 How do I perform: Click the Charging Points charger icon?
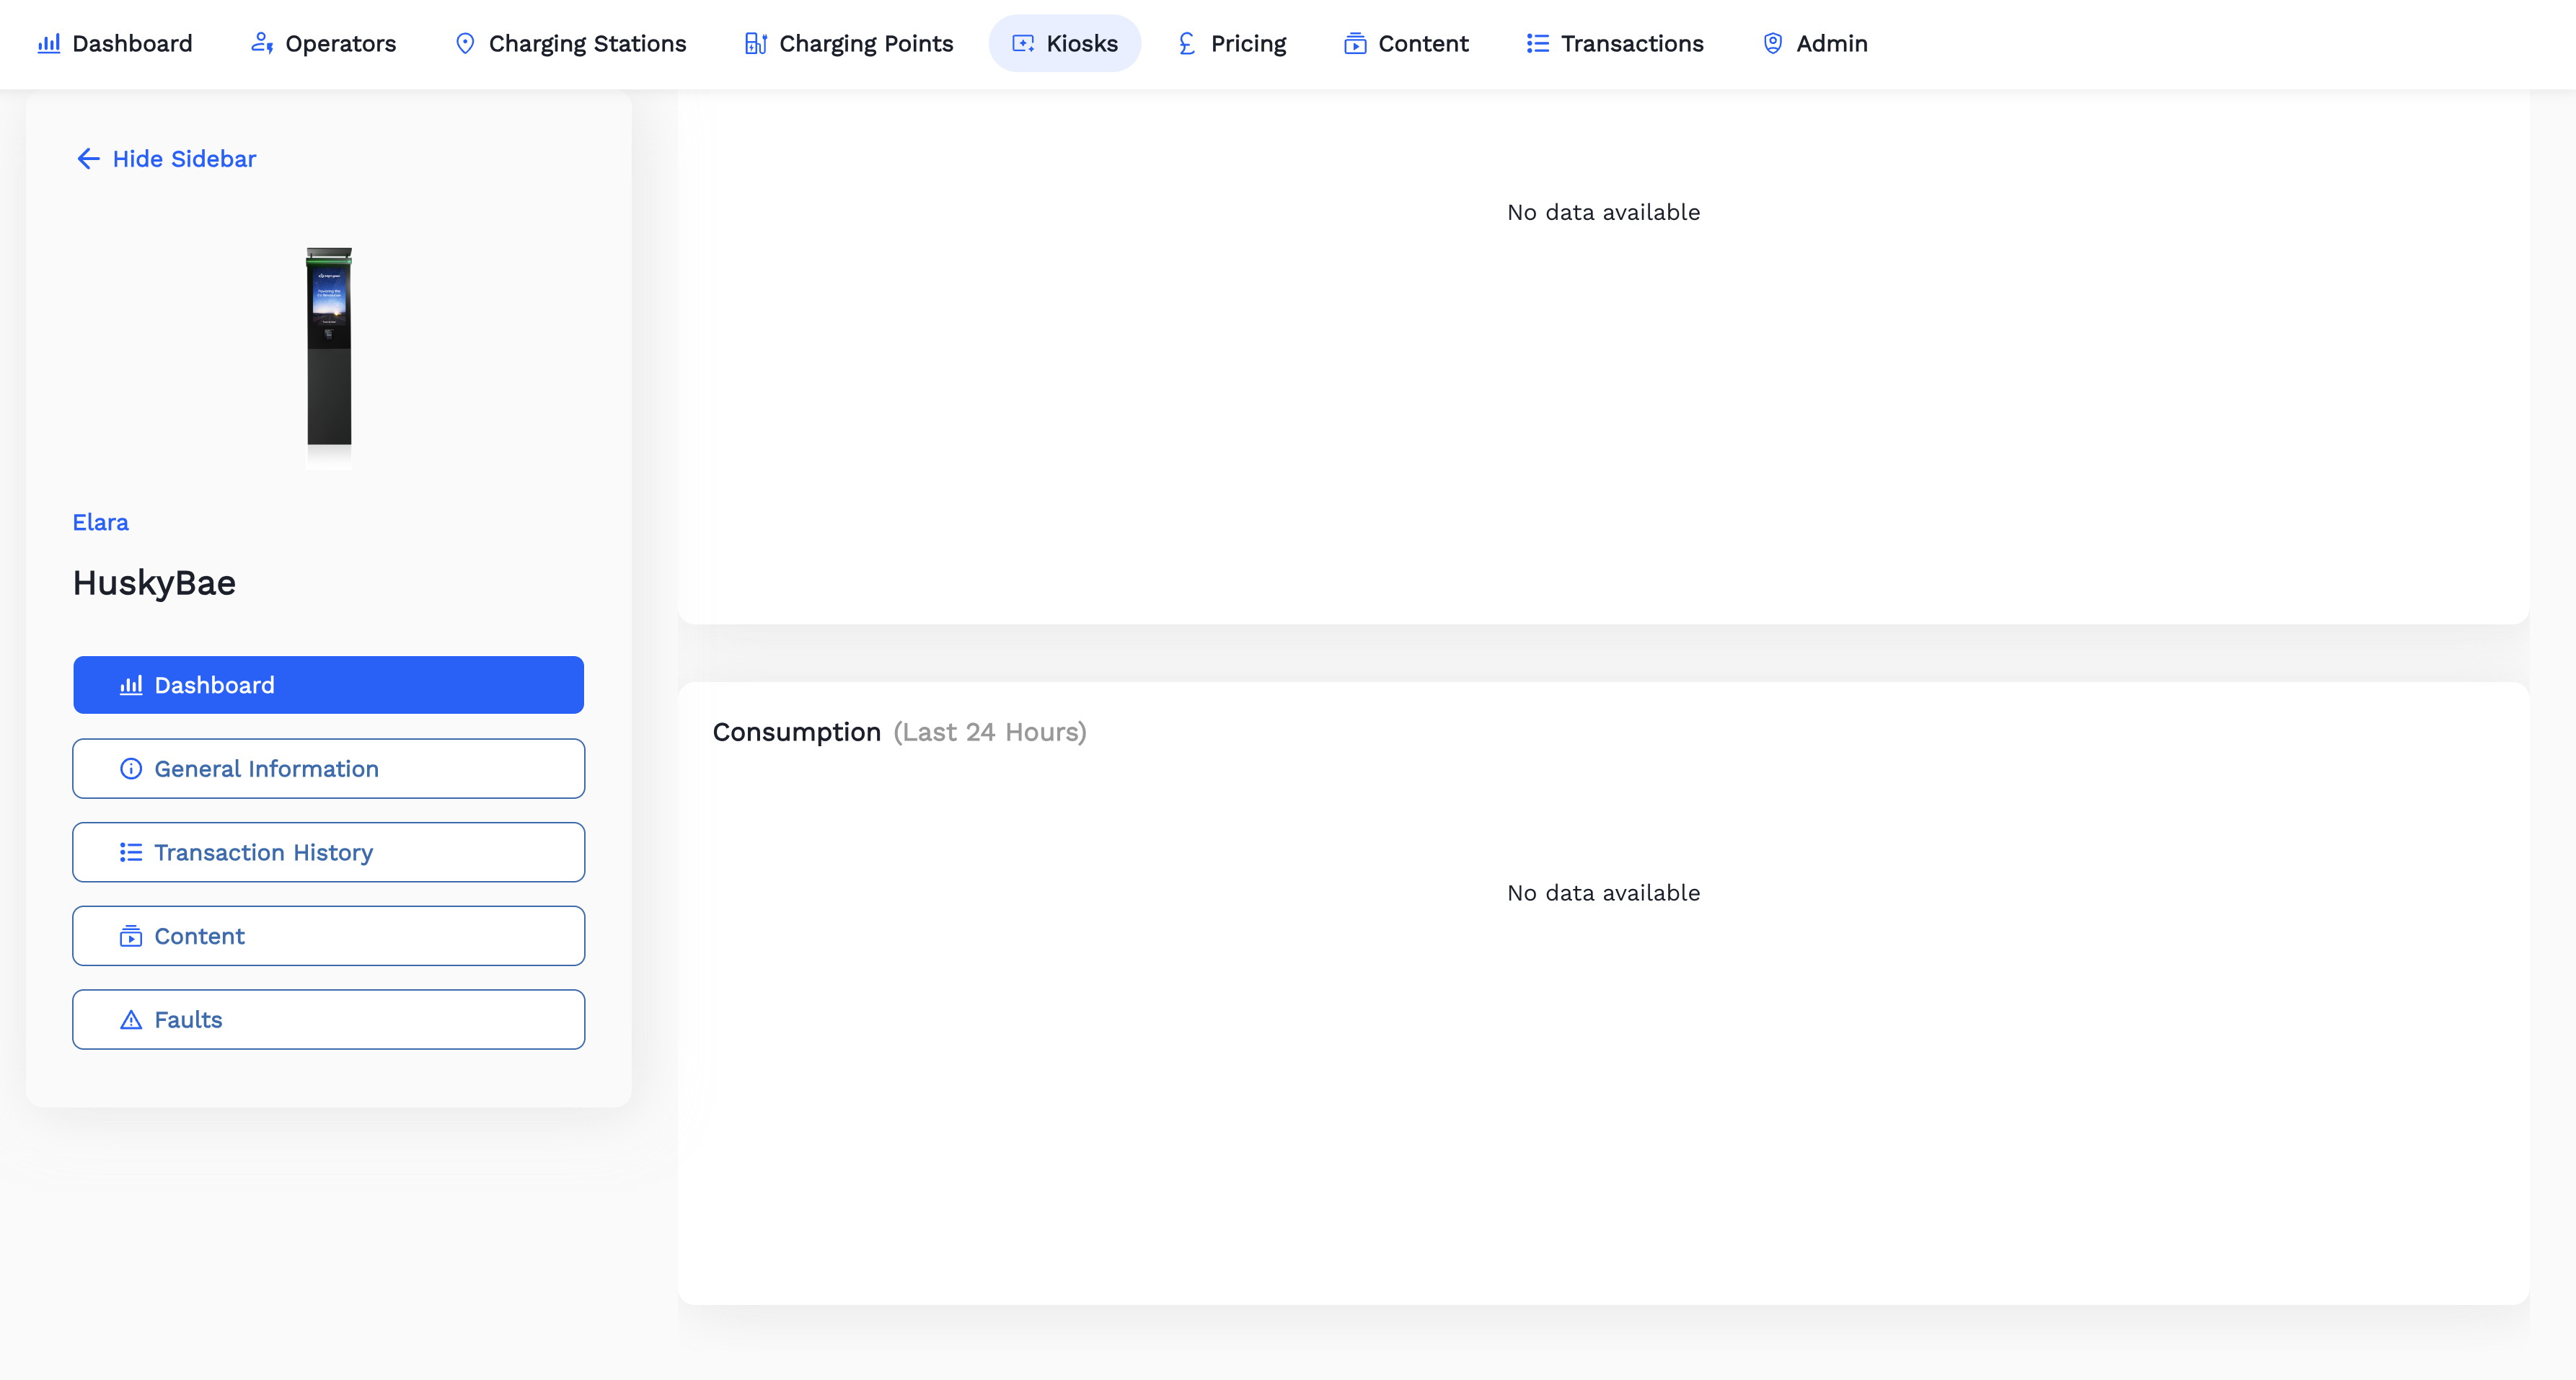pyautogui.click(x=755, y=43)
